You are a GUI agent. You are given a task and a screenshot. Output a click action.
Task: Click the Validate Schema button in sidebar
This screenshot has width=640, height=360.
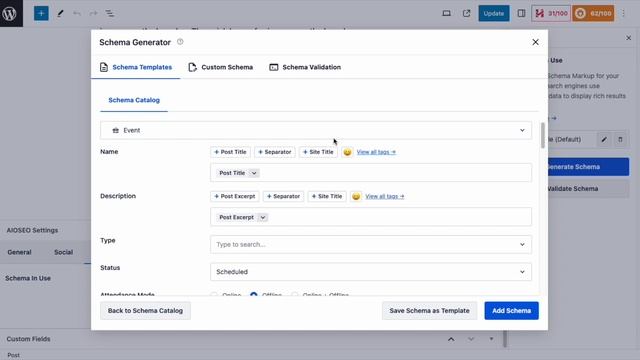[x=588, y=189]
